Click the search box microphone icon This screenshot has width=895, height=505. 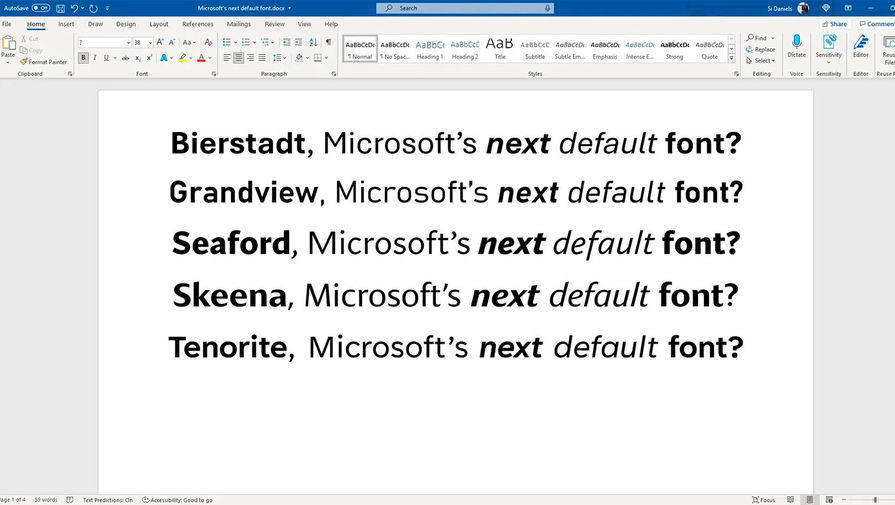[x=547, y=8]
